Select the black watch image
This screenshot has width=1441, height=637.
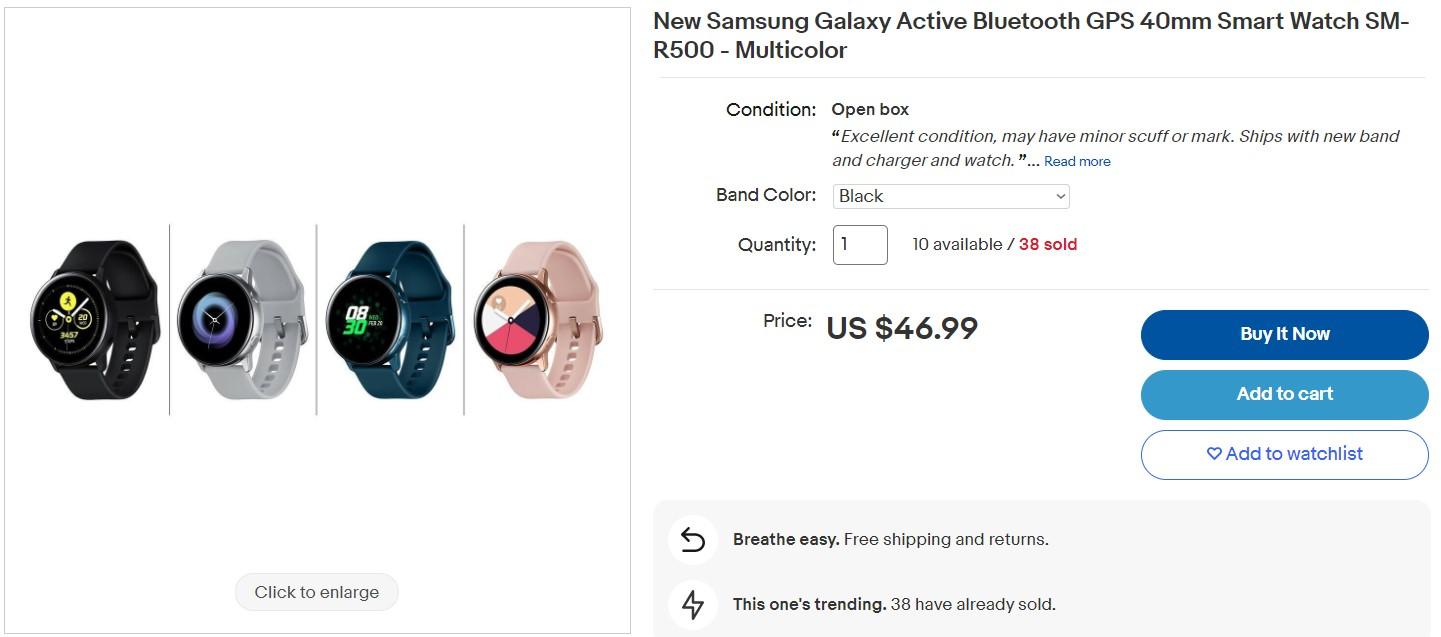pyautogui.click(x=93, y=320)
